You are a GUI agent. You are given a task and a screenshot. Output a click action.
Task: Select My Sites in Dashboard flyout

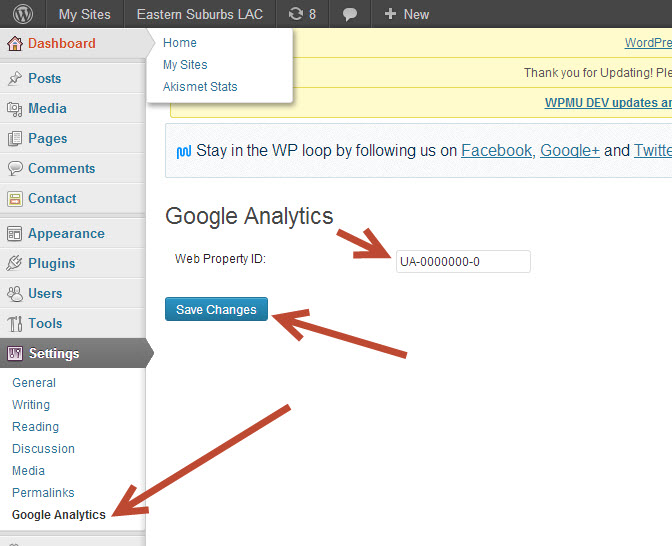tap(185, 65)
